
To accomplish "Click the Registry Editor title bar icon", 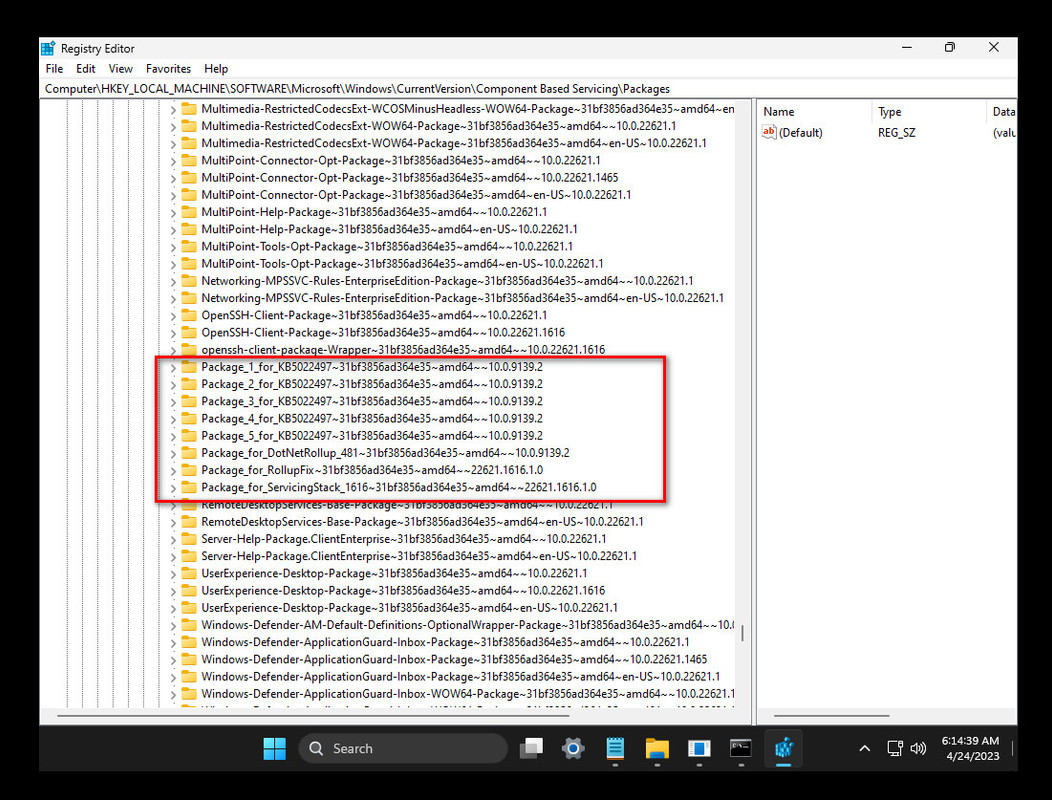I will coord(48,48).
